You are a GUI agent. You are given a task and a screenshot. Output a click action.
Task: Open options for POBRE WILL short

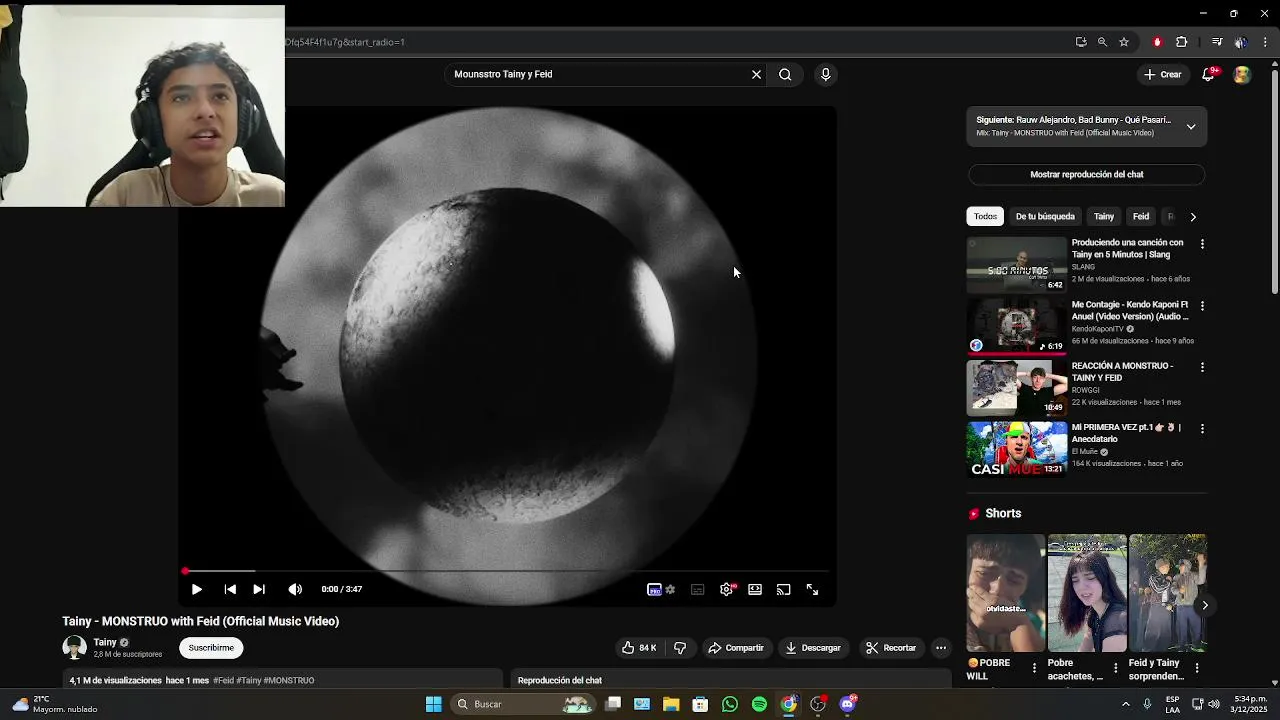click(x=1035, y=668)
